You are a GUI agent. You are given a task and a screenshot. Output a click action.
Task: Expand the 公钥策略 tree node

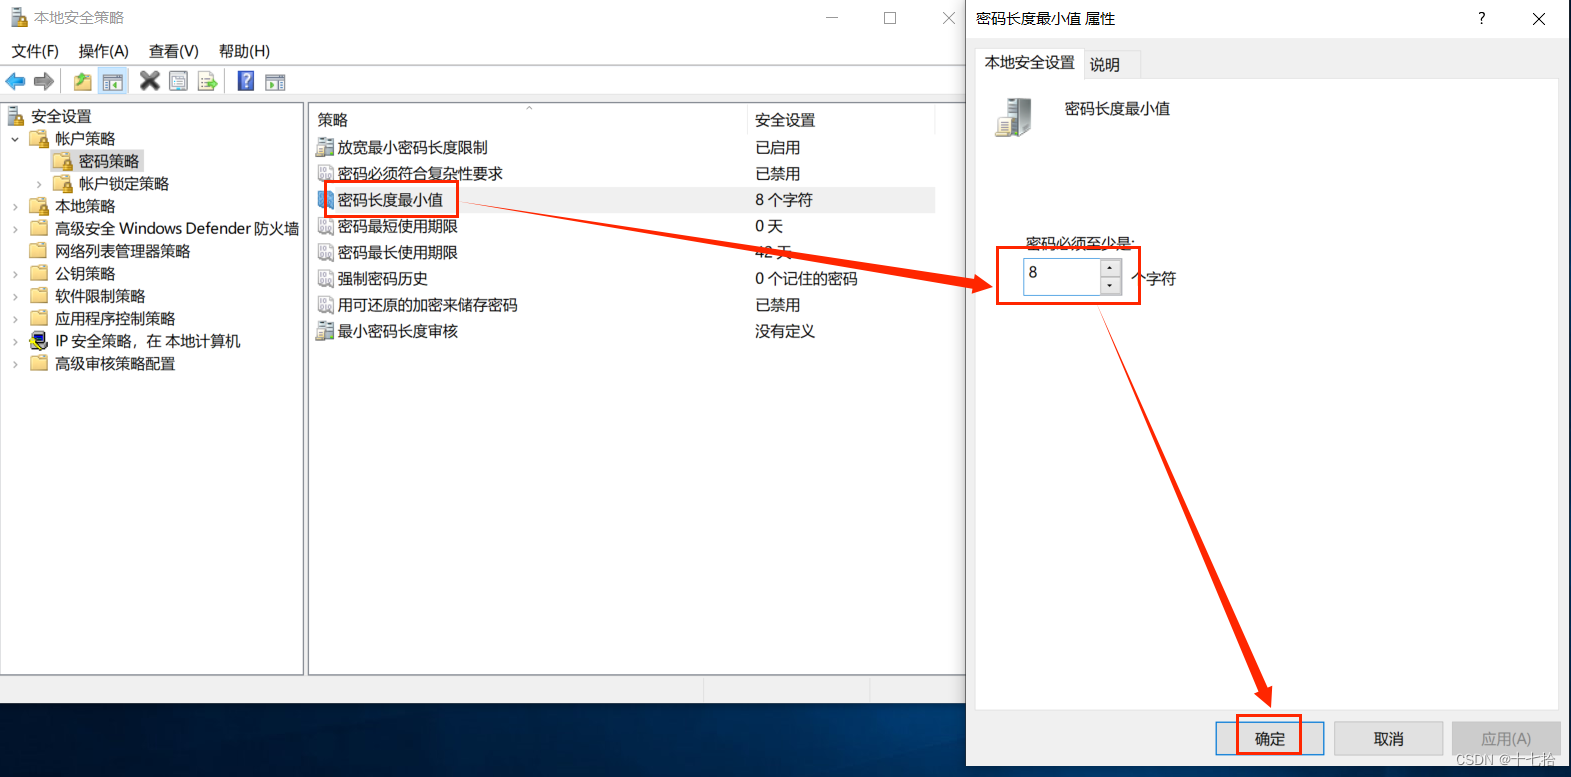(x=15, y=274)
